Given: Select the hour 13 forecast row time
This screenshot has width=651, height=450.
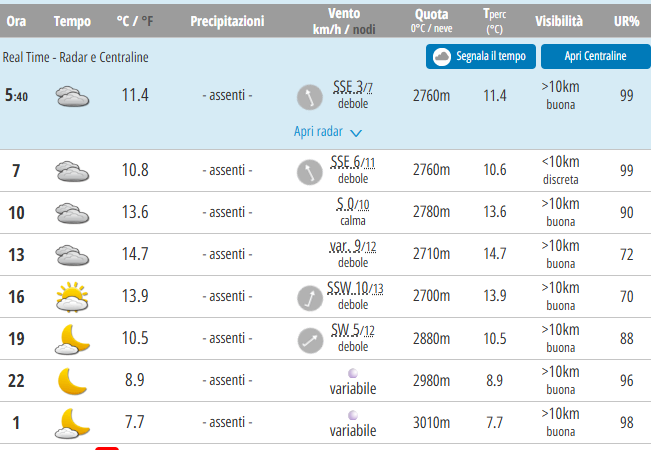Looking at the screenshot, I should tap(16, 255).
